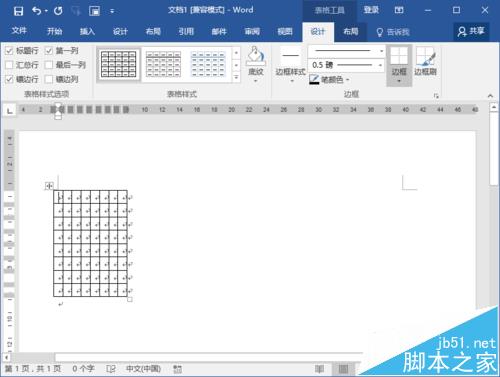This screenshot has width=500, height=377.
Task: Expand the table styles gallery More arrow
Action: point(236,78)
